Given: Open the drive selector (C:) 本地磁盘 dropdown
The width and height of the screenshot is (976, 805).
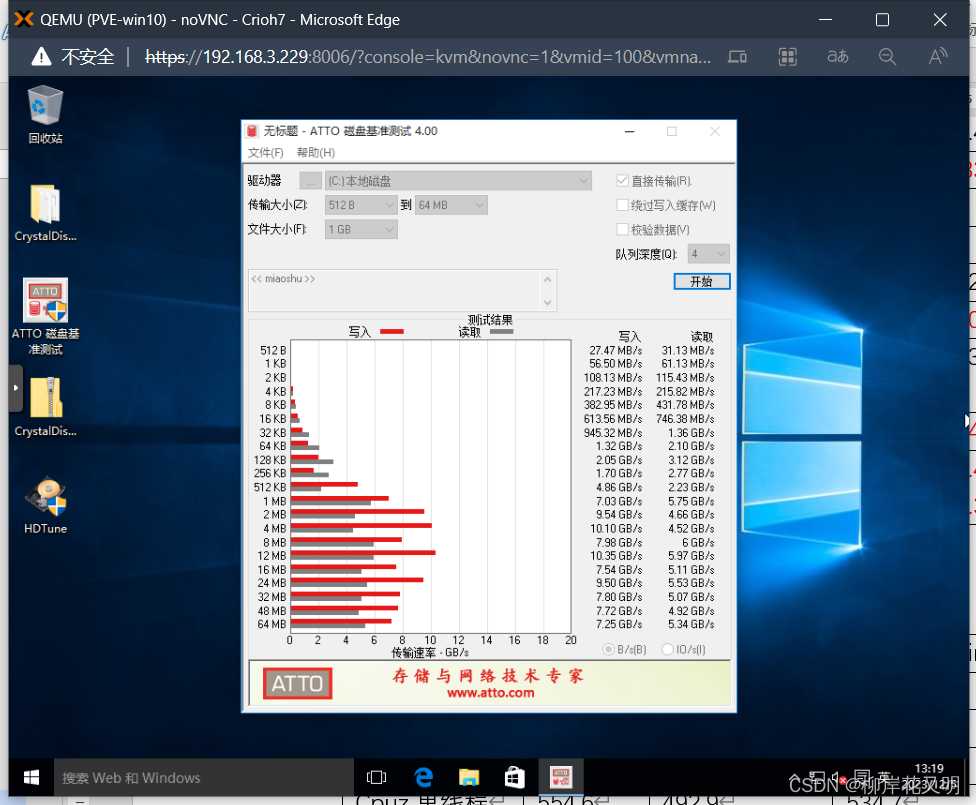Looking at the screenshot, I should click(458, 181).
